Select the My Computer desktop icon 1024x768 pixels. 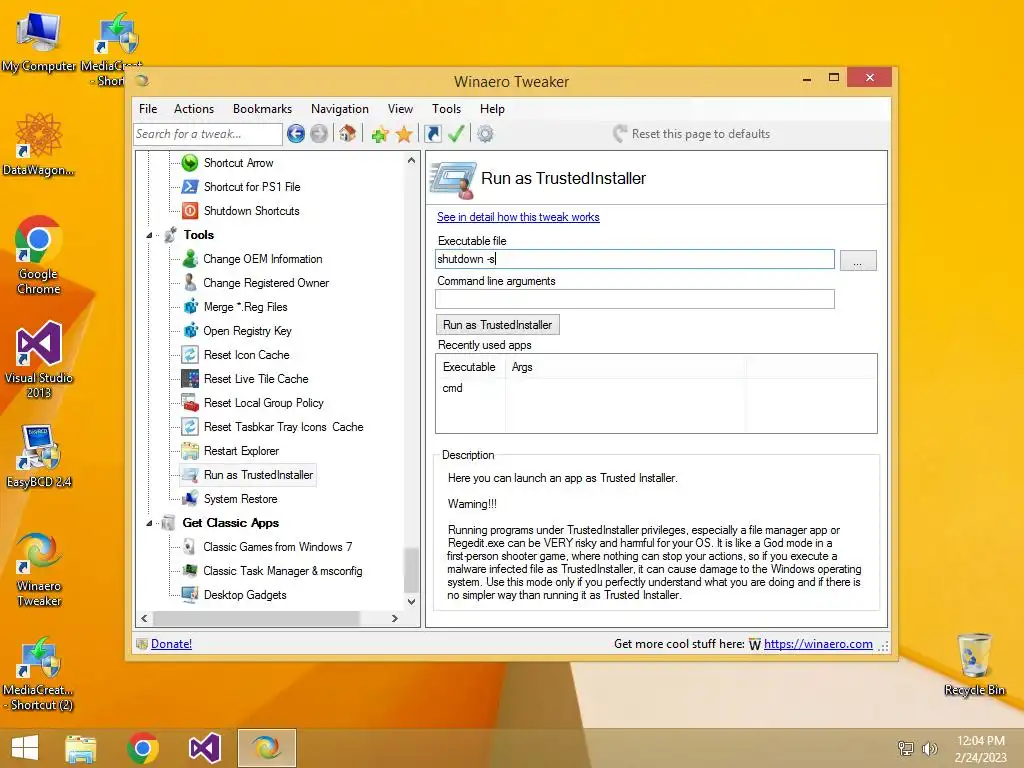39,42
